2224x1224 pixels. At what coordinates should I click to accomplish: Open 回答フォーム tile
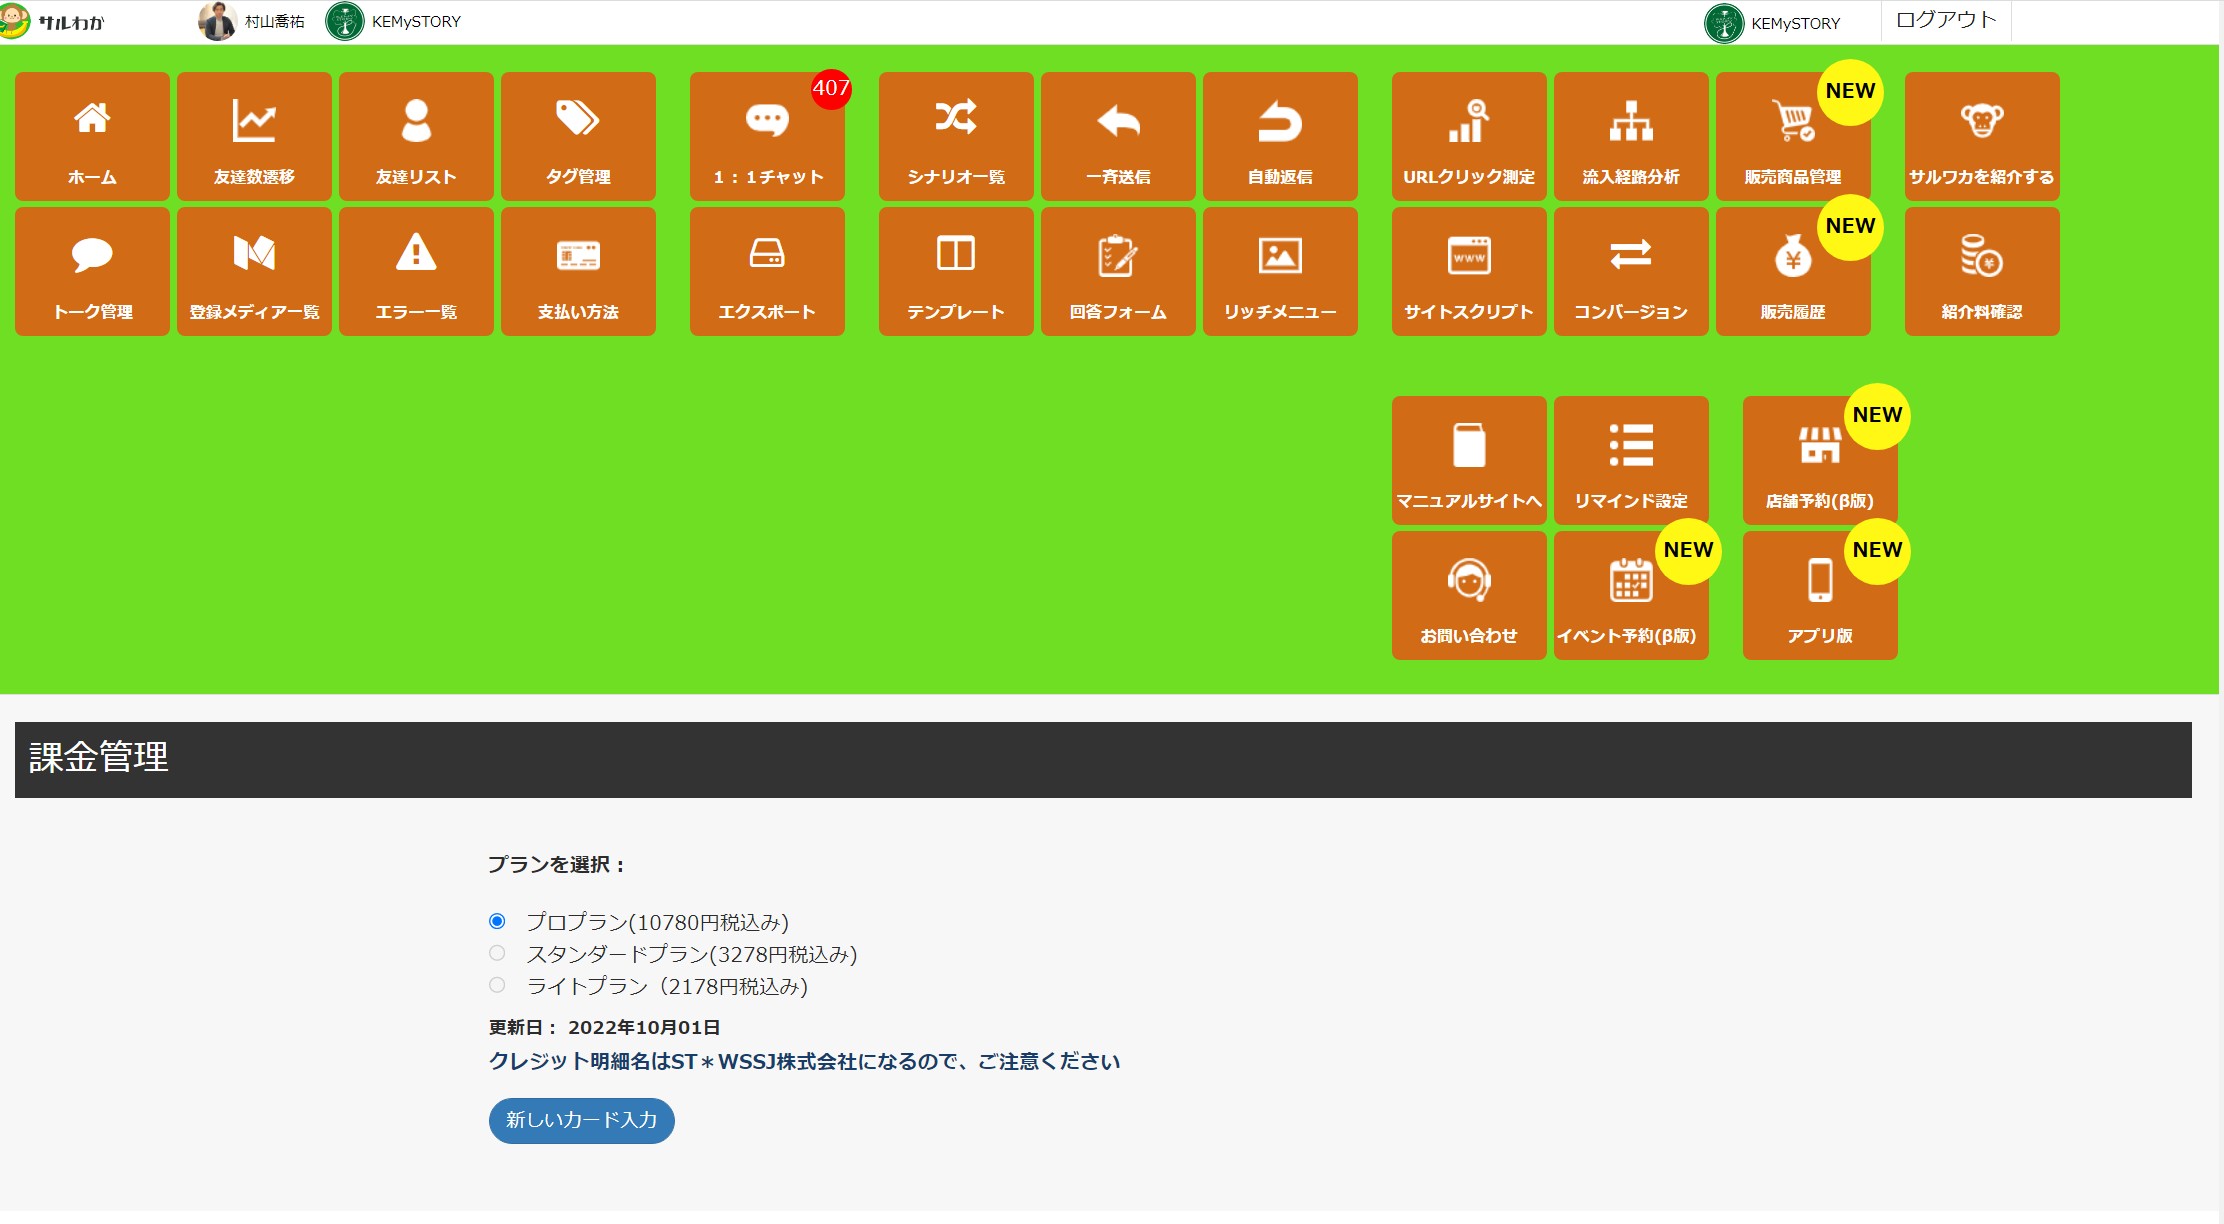1118,271
